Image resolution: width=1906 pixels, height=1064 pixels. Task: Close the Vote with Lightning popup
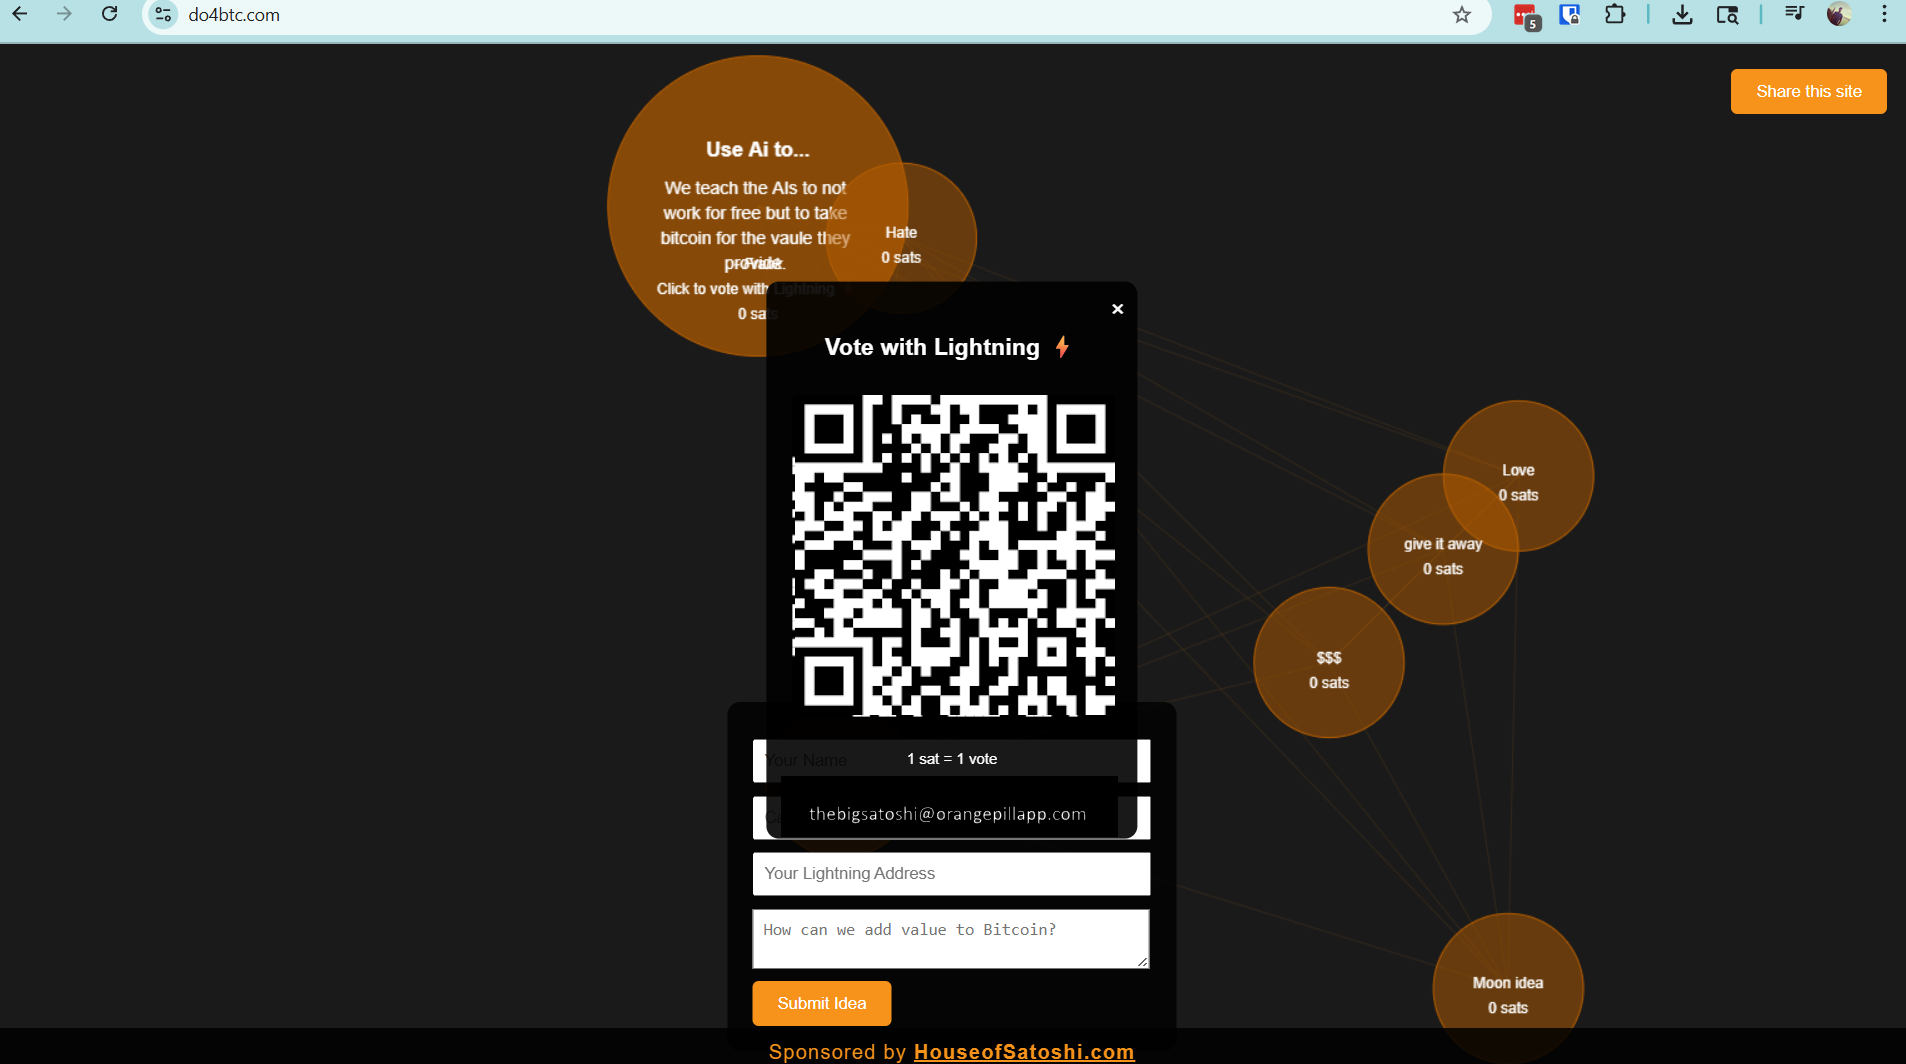1118,309
